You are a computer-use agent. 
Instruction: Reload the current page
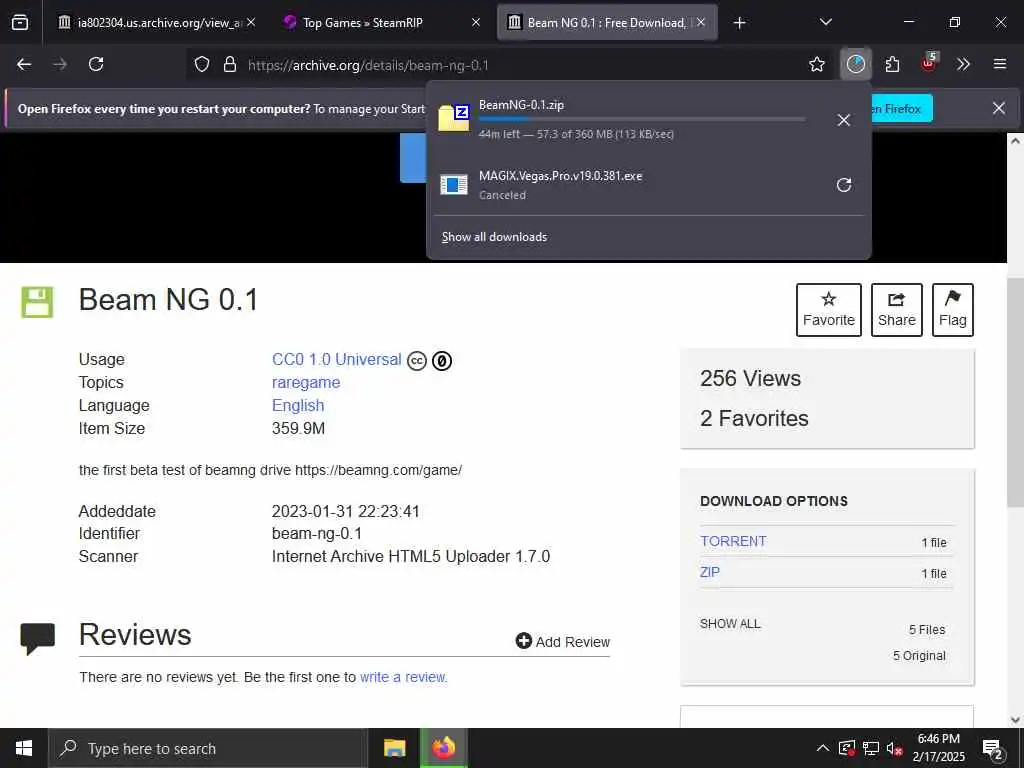point(96,64)
